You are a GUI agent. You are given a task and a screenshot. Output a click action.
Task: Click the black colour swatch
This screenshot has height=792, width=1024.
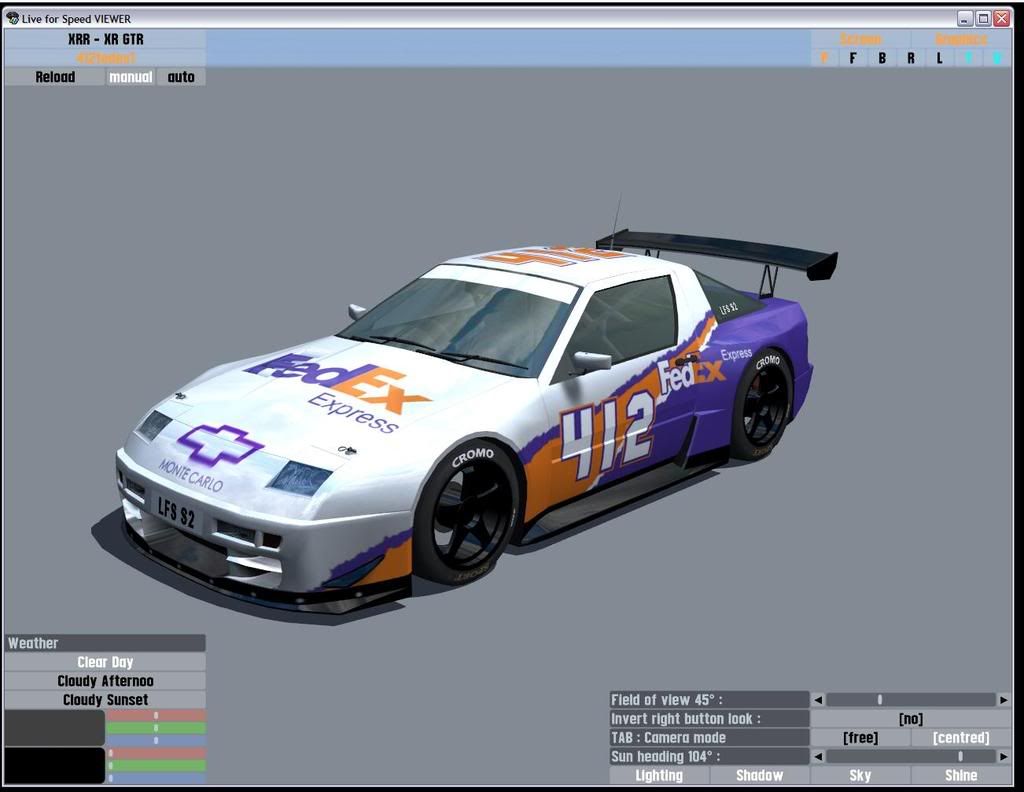55,765
